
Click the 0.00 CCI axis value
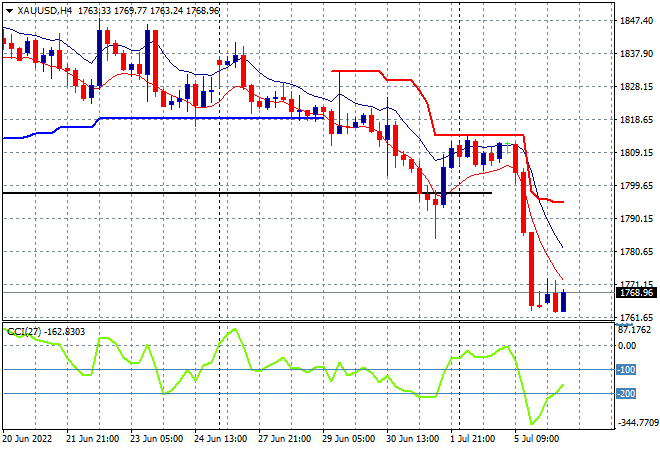pyautogui.click(x=627, y=346)
